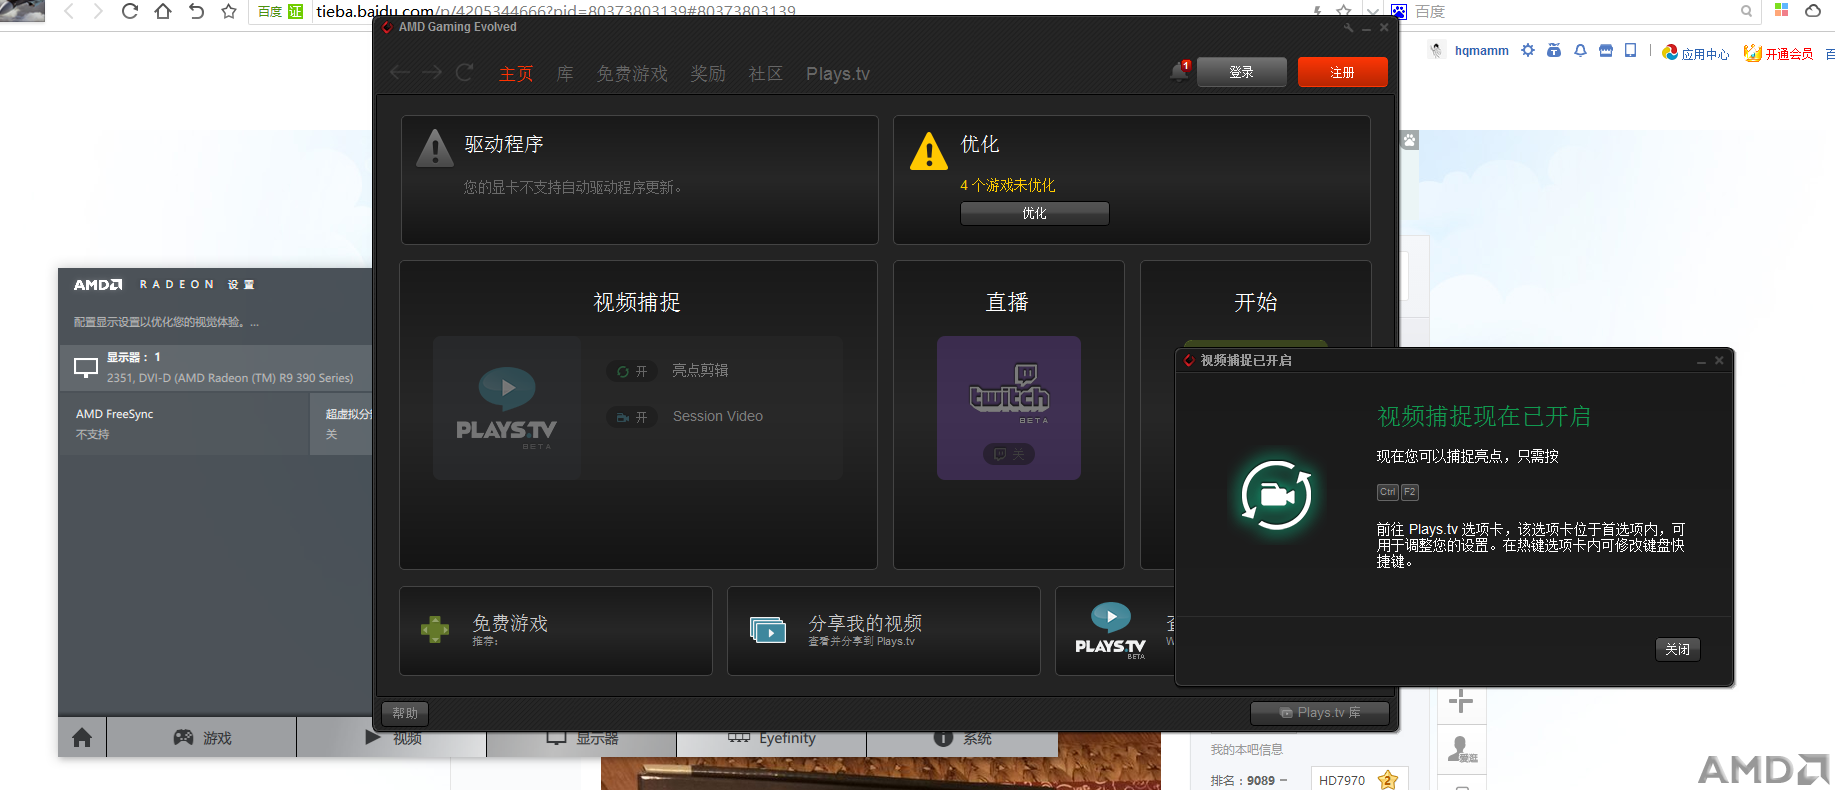Viewport: 1835px width, 790px height.
Task: Click the 超虚拟分辨率 setting in Radeon Settings
Action: 342,424
